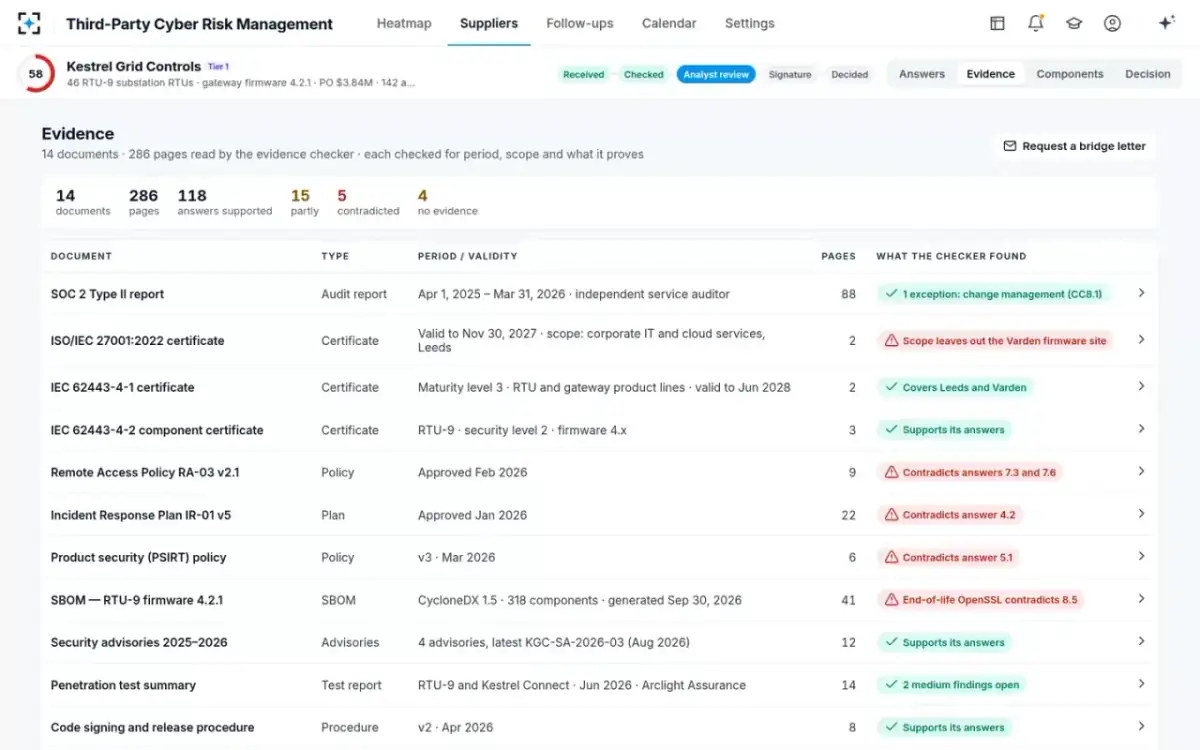Image resolution: width=1200 pixels, height=750 pixels.
Task: Click the envelope icon in Request a bridge letter
Action: point(1009,146)
